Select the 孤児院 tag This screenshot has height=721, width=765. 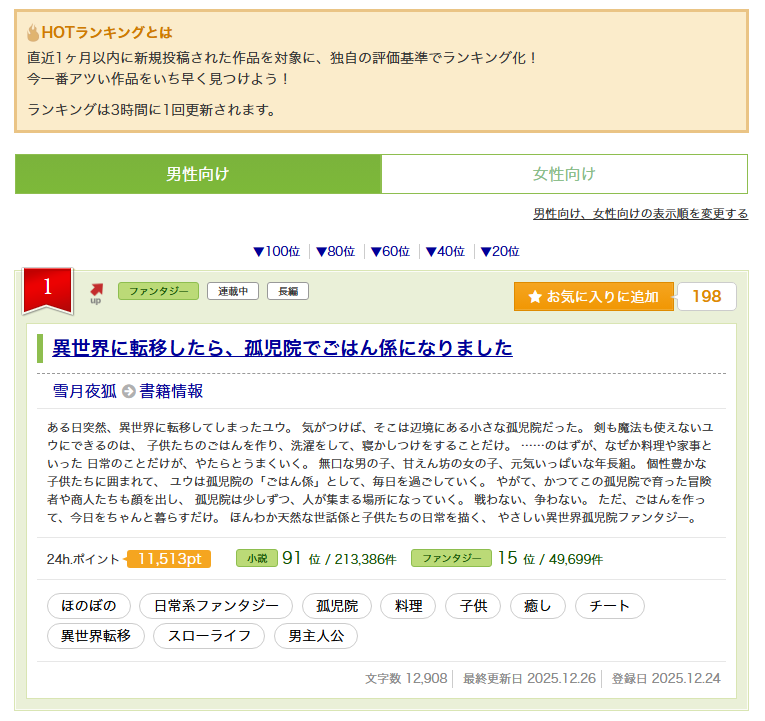tap(337, 606)
